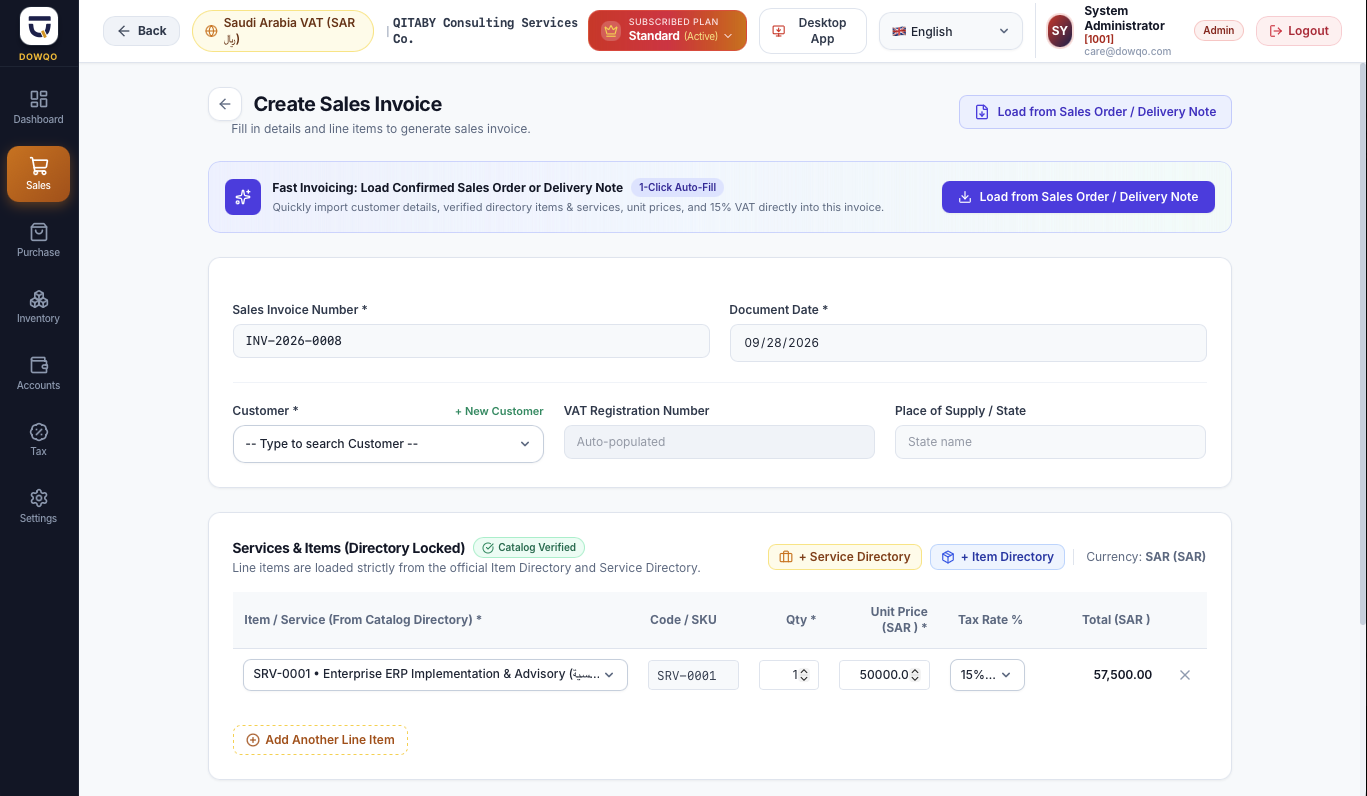Click the cube icon on Item Directory
1367x796 pixels.
click(948, 557)
